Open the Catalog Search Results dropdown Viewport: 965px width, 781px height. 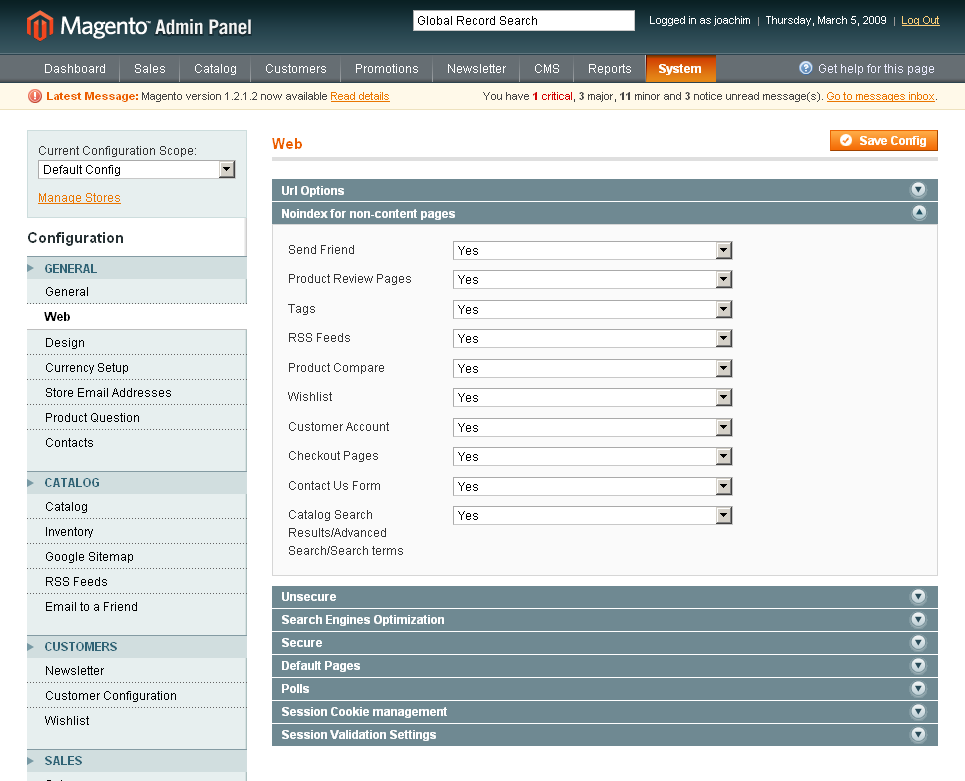point(593,516)
